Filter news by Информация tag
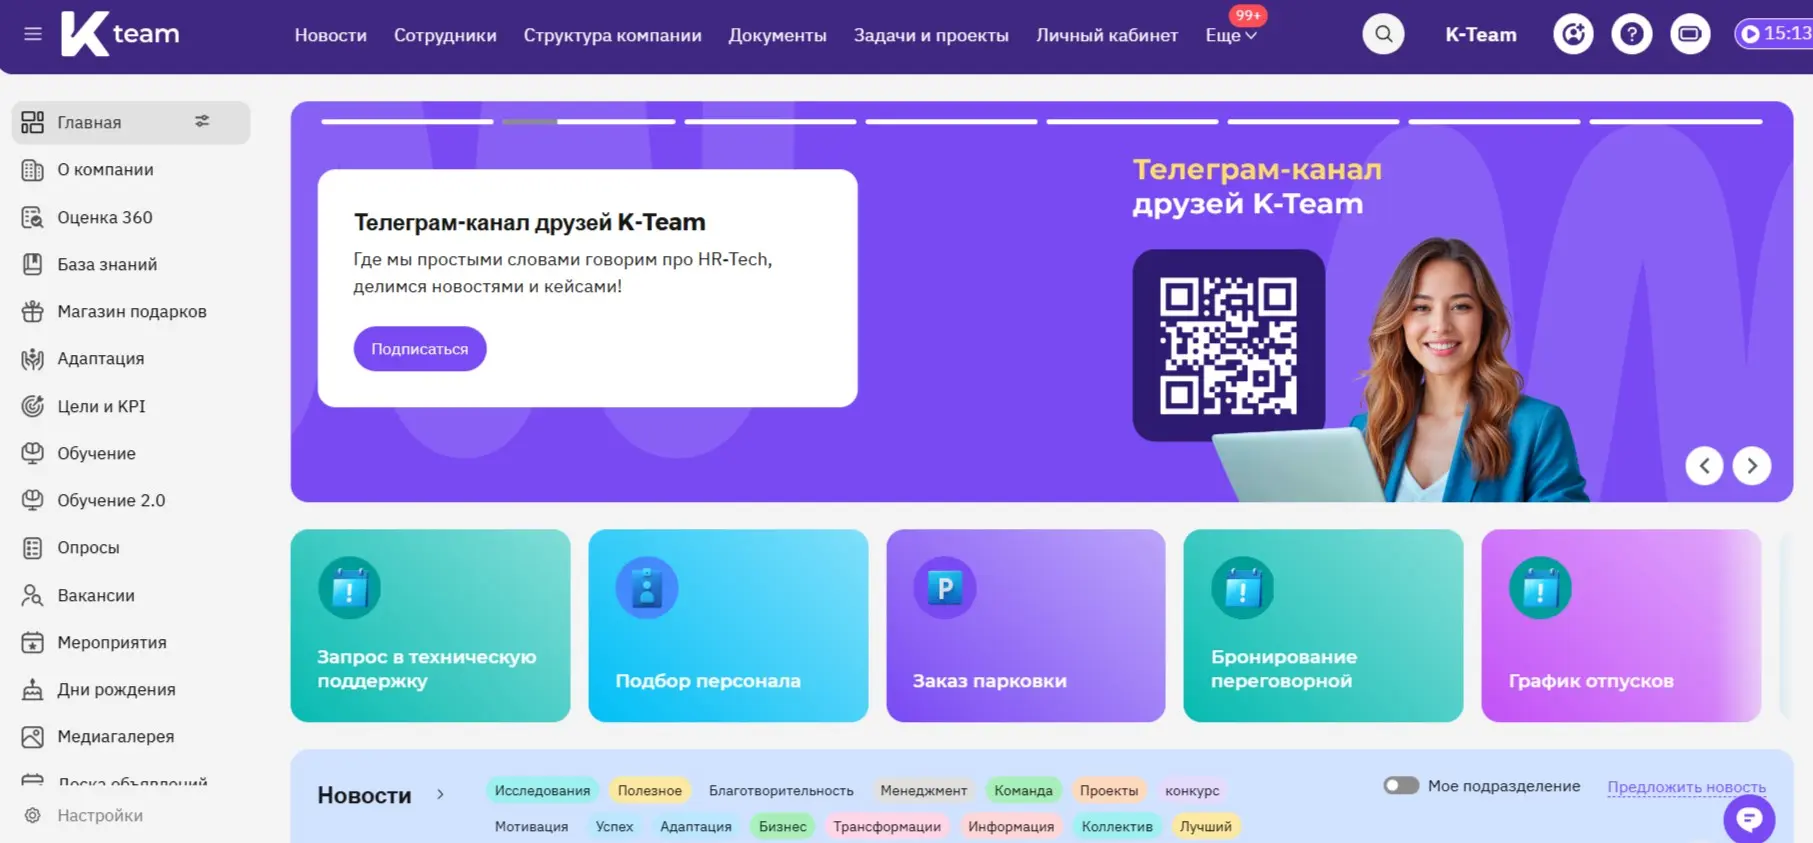This screenshot has width=1813, height=843. 1011,826
